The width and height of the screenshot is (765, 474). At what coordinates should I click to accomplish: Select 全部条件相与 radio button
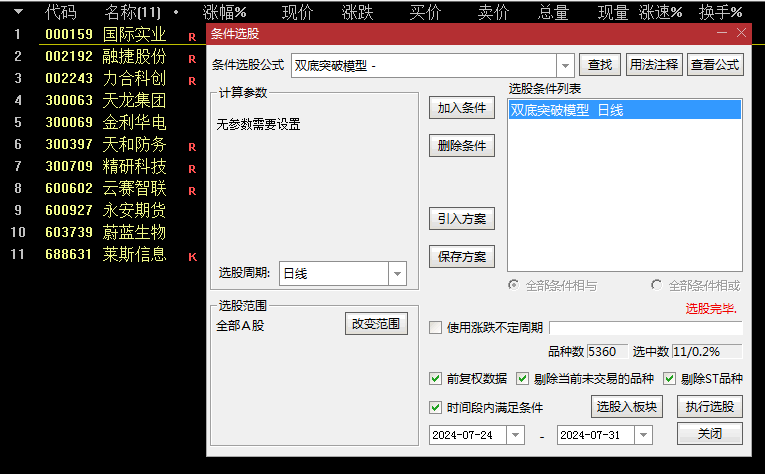(x=513, y=285)
